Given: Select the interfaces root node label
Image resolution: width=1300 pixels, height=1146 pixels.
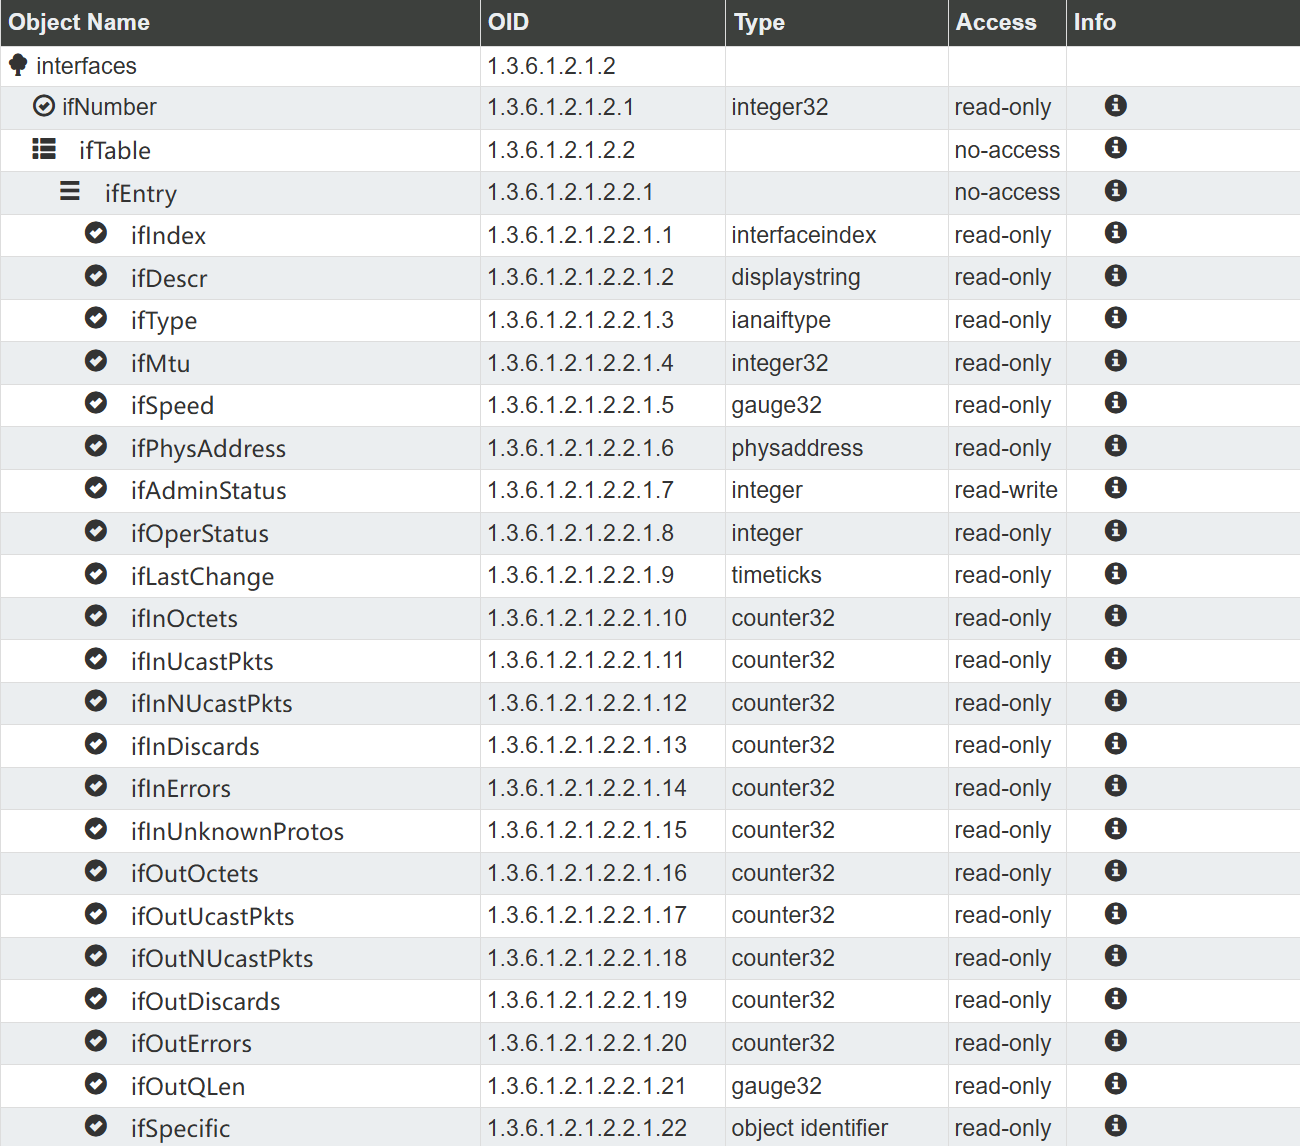Looking at the screenshot, I should pyautogui.click(x=86, y=66).
